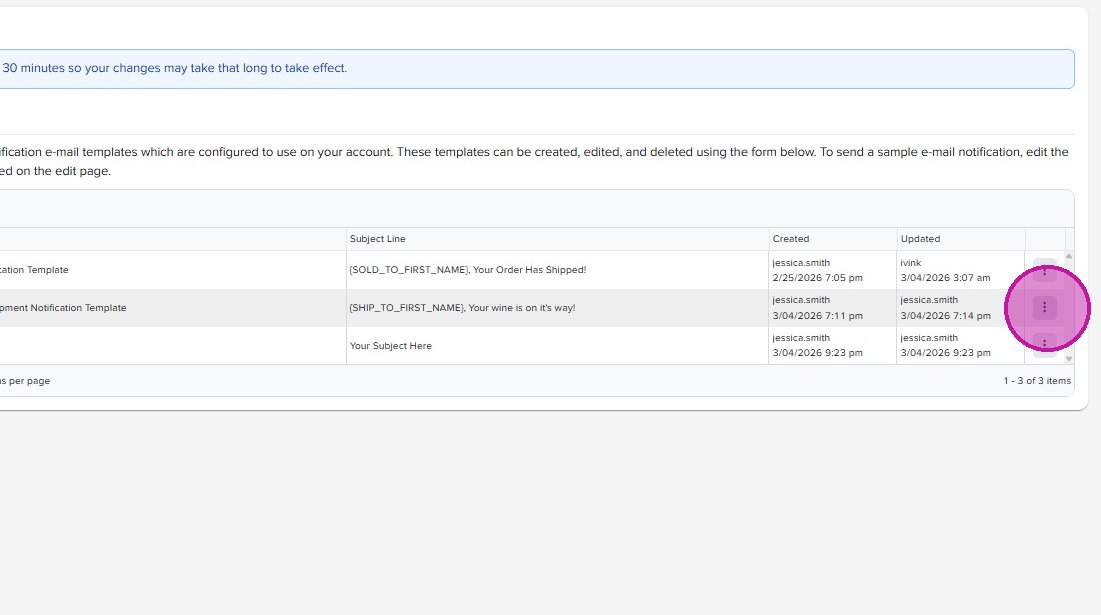1101x615 pixels.
Task: Open three-dot menu for wine shipment template
Action: point(1044,307)
